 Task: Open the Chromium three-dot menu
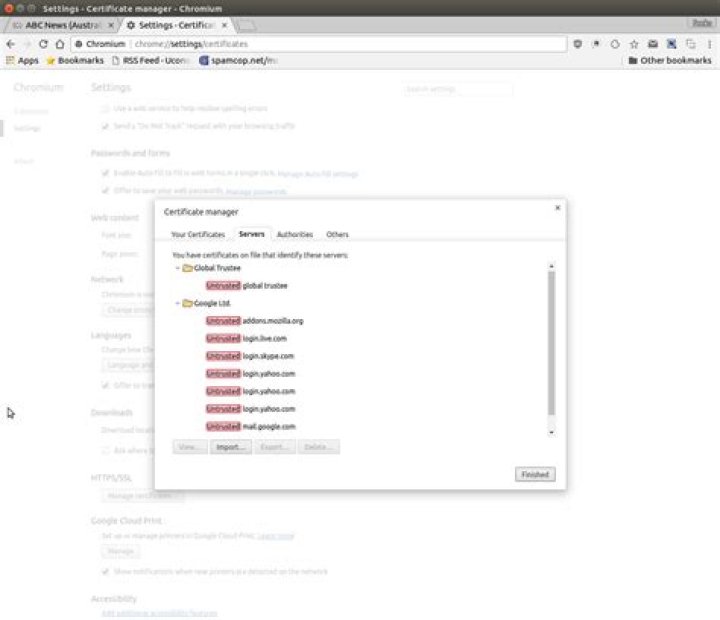(x=709, y=44)
